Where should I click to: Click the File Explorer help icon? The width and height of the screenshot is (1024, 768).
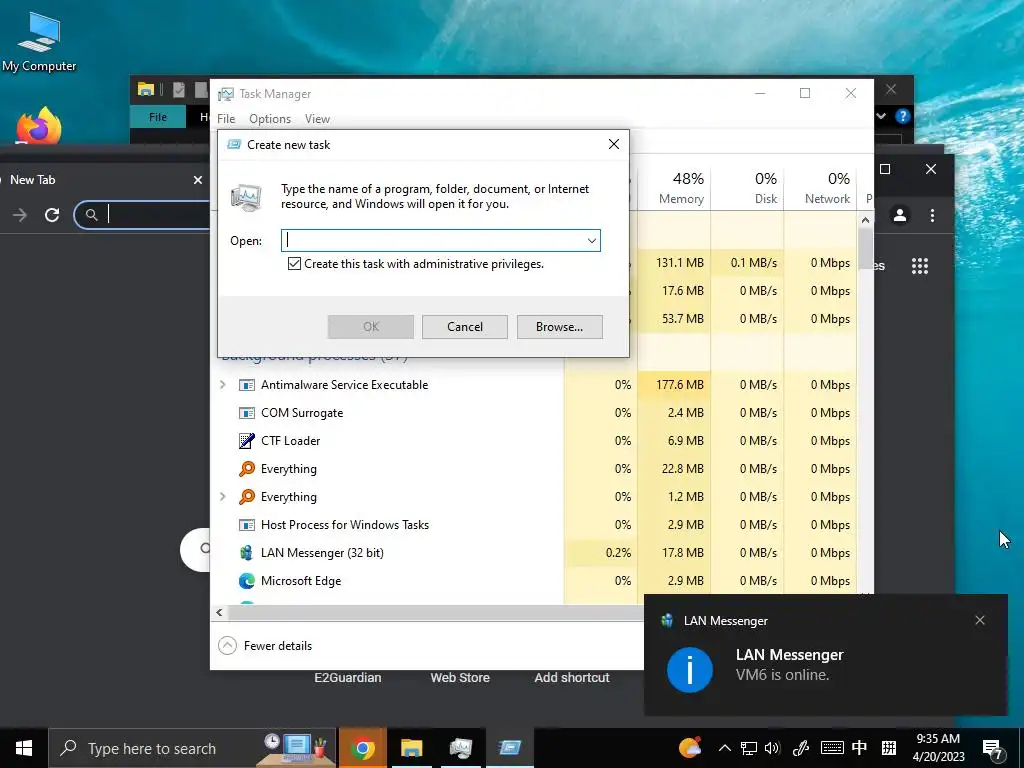[903, 116]
